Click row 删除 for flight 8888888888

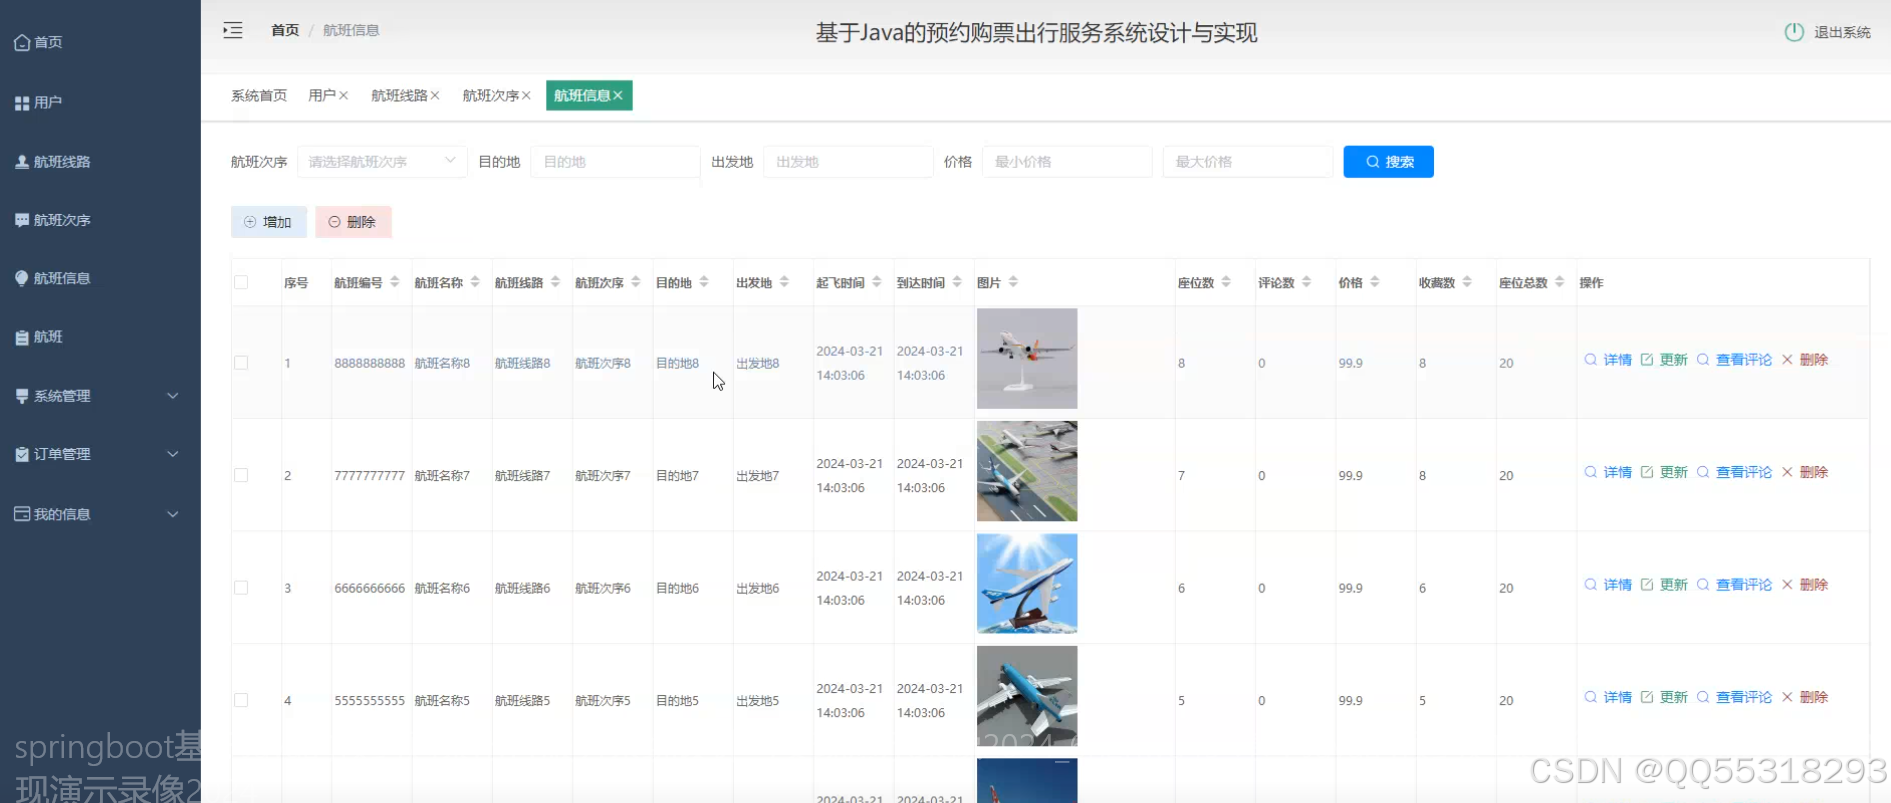point(1805,360)
